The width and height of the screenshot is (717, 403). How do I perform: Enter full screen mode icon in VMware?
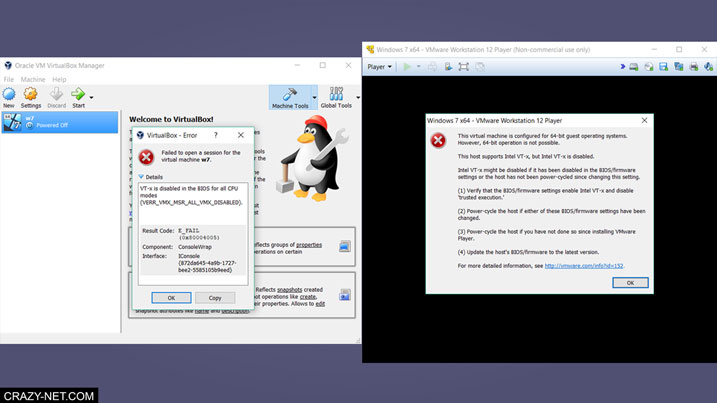pos(463,67)
